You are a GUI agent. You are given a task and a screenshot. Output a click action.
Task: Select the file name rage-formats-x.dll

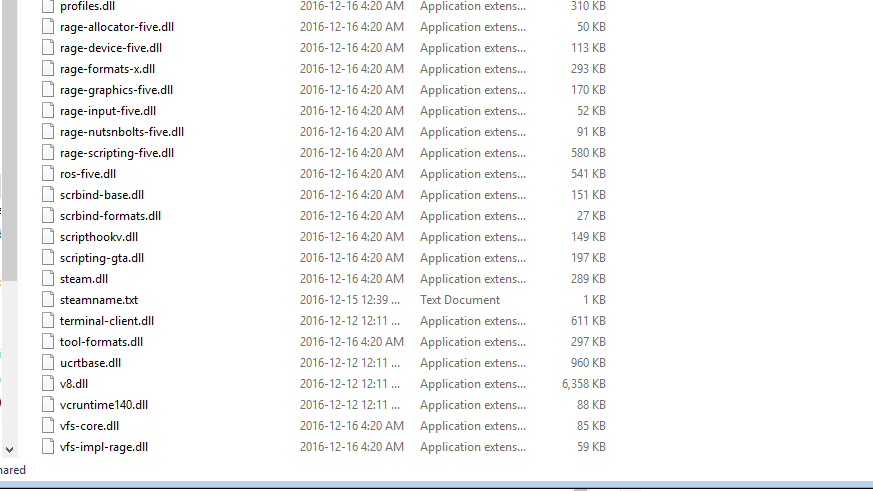point(107,69)
